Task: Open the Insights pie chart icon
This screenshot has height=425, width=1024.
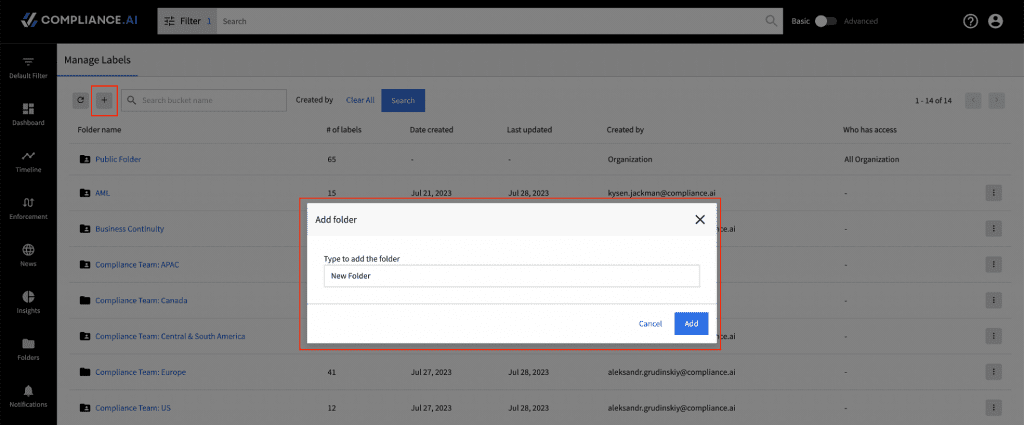Action: 28,296
